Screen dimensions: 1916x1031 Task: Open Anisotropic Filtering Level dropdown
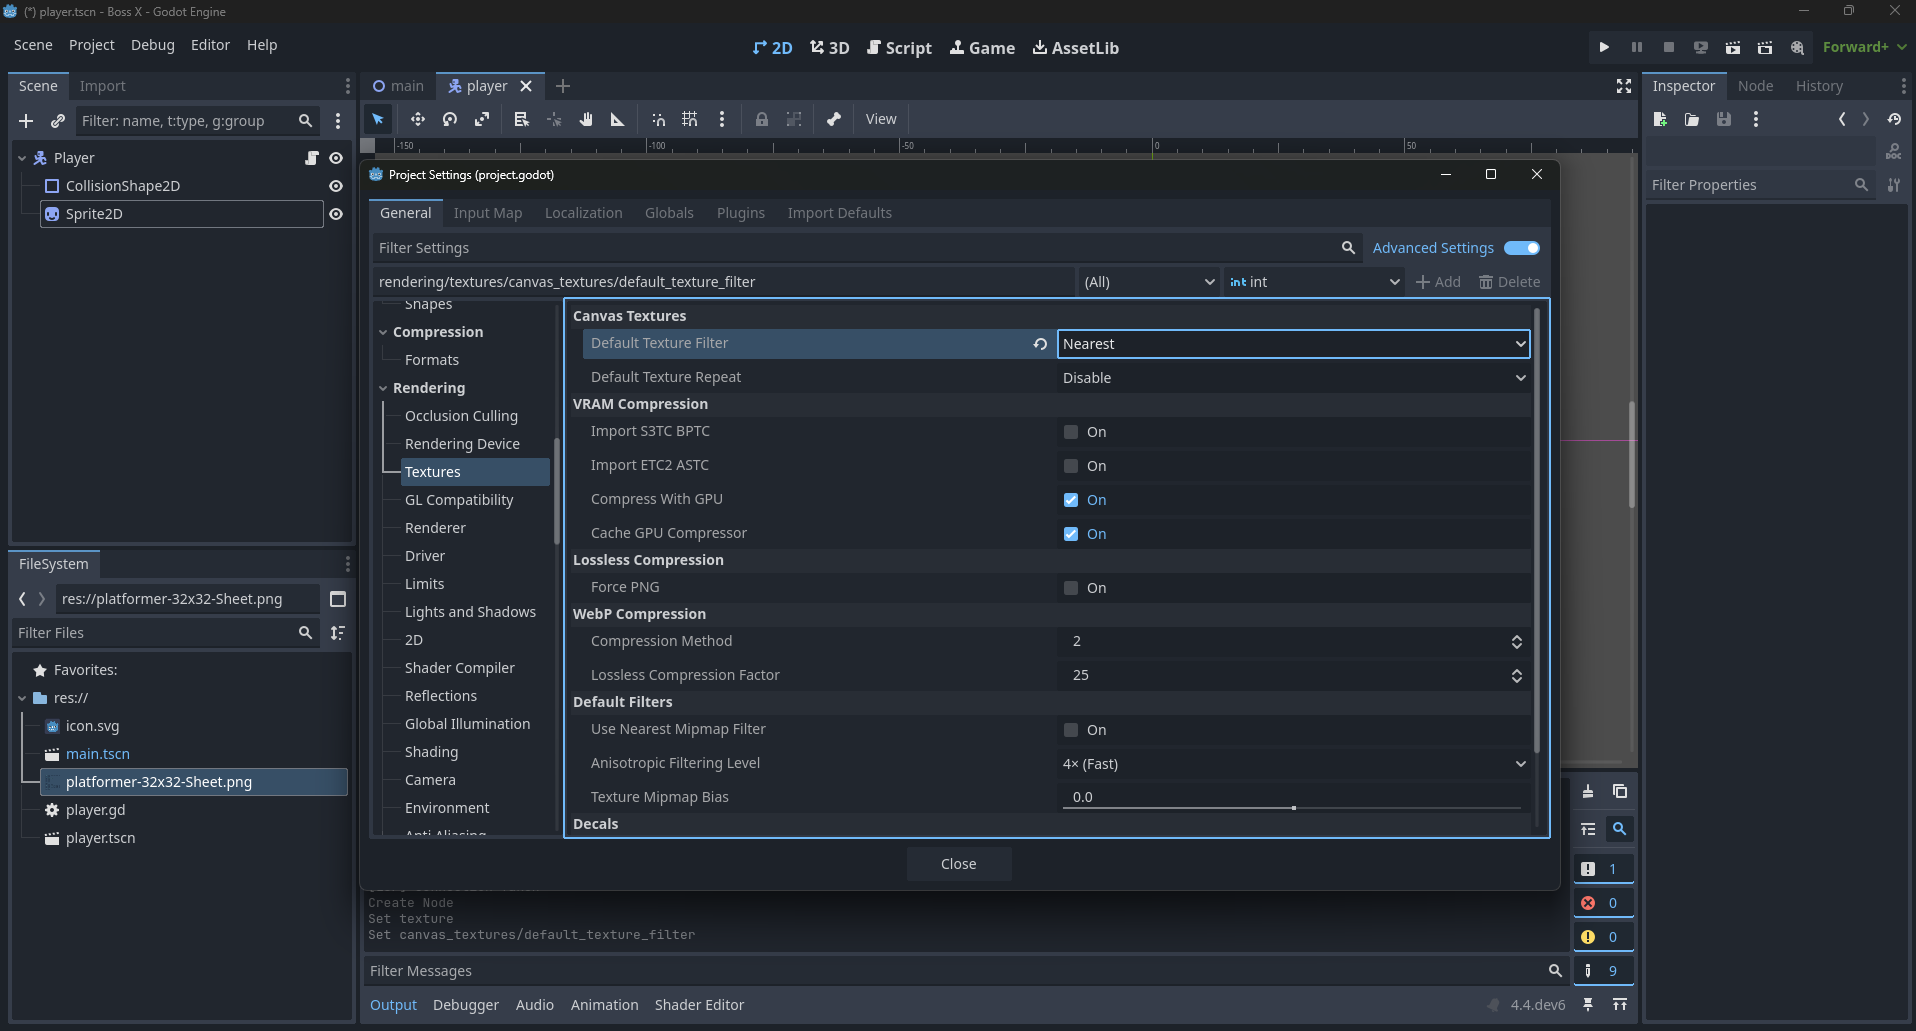pos(1293,764)
